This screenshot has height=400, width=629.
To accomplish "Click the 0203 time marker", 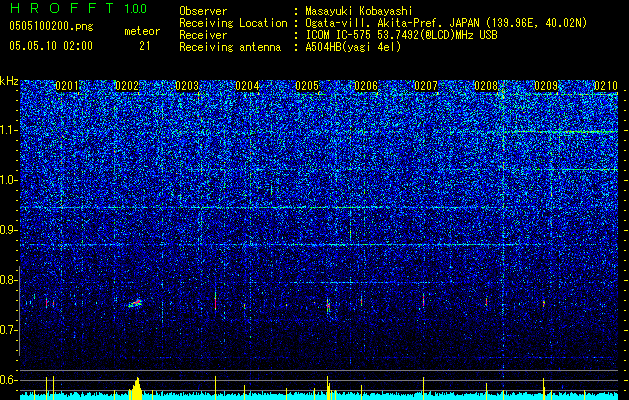I will click(x=187, y=86).
